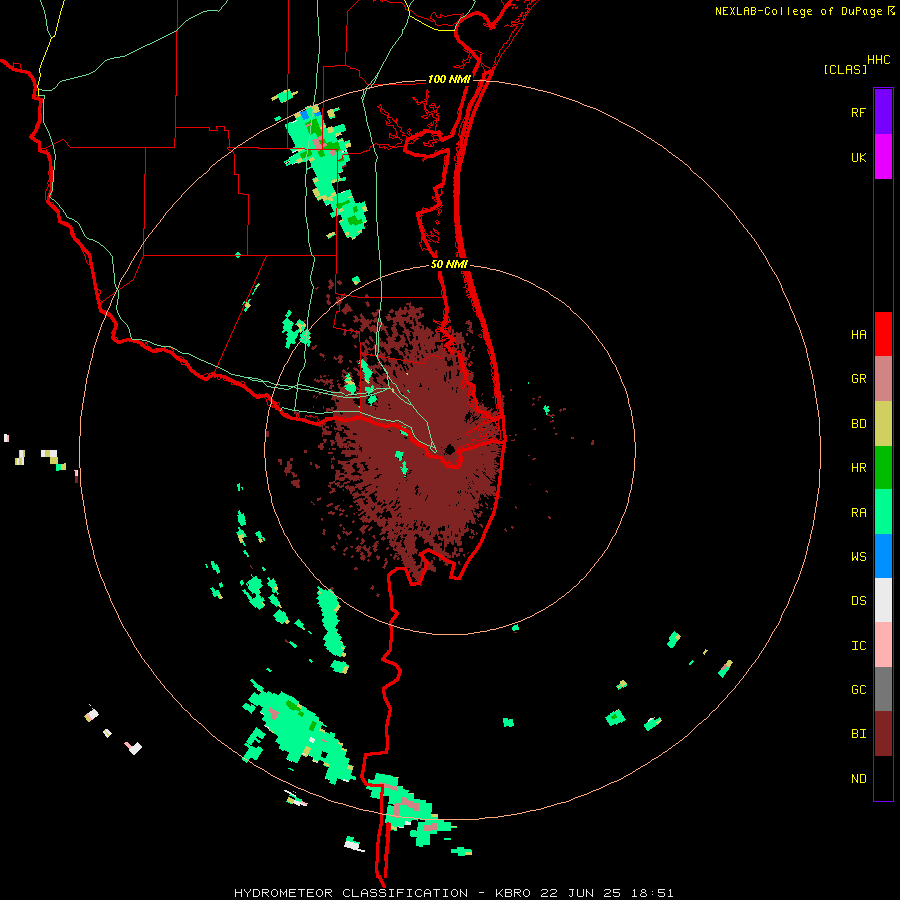Click the WS legend label
The width and height of the screenshot is (900, 900).
(x=858, y=557)
